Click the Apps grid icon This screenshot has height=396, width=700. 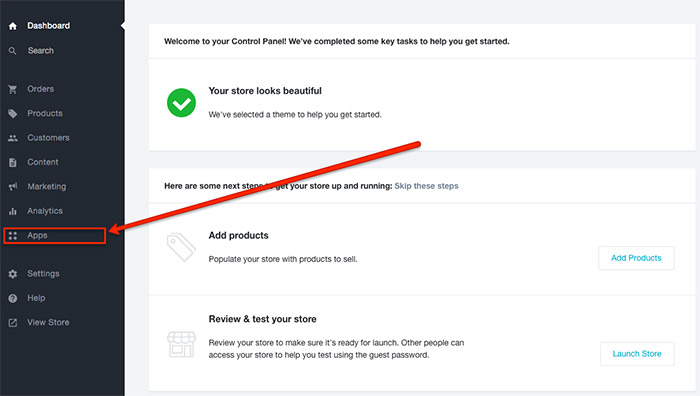[12, 236]
